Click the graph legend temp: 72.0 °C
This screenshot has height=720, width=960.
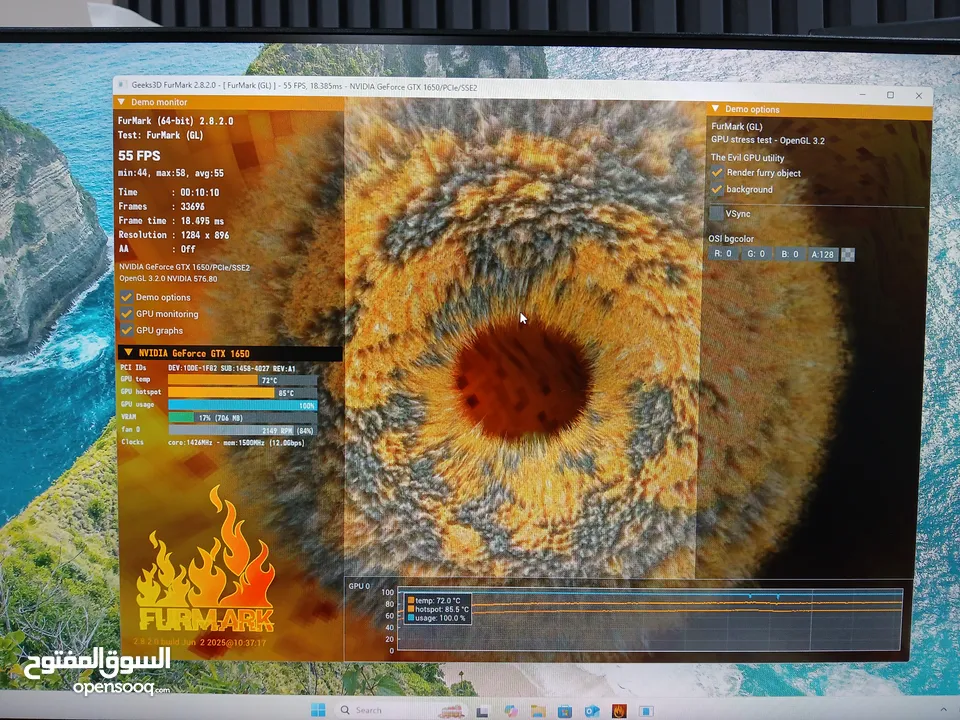(438, 601)
